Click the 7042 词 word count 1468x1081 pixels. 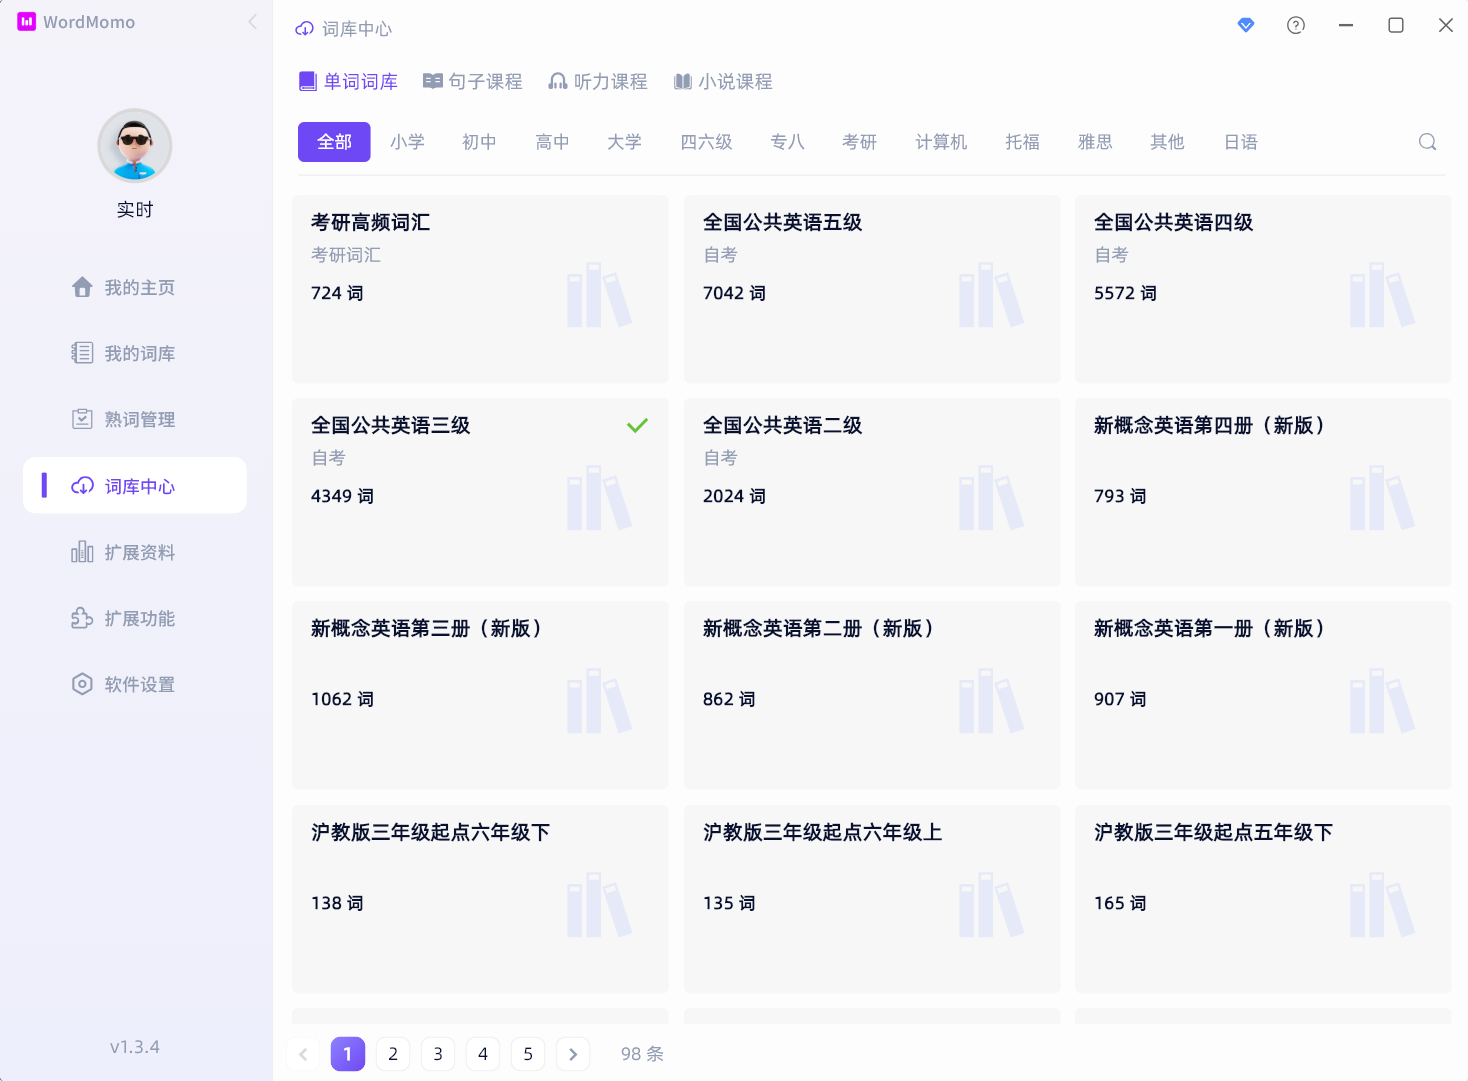734,293
